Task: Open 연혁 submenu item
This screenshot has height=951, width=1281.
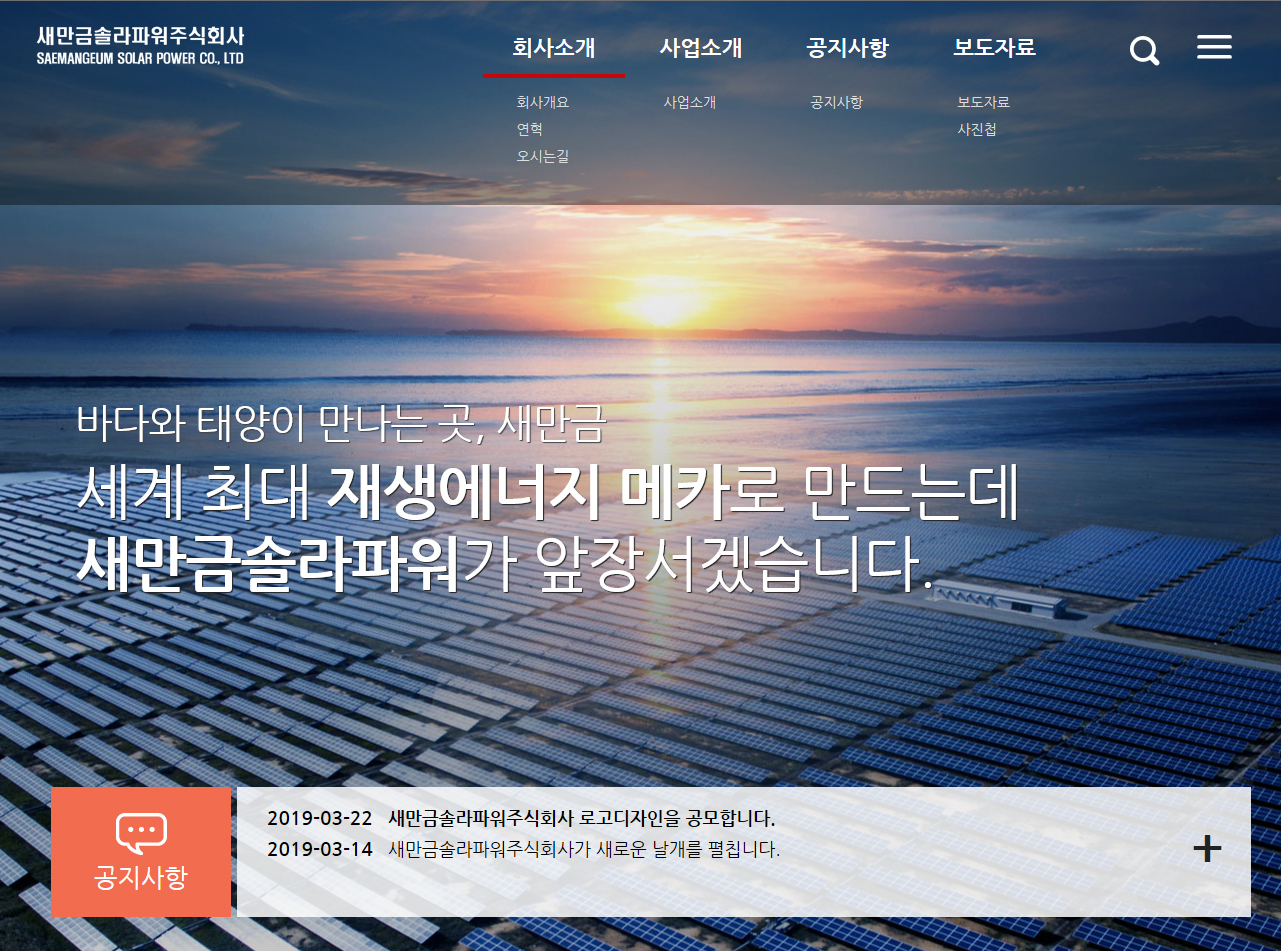Action: [x=529, y=129]
